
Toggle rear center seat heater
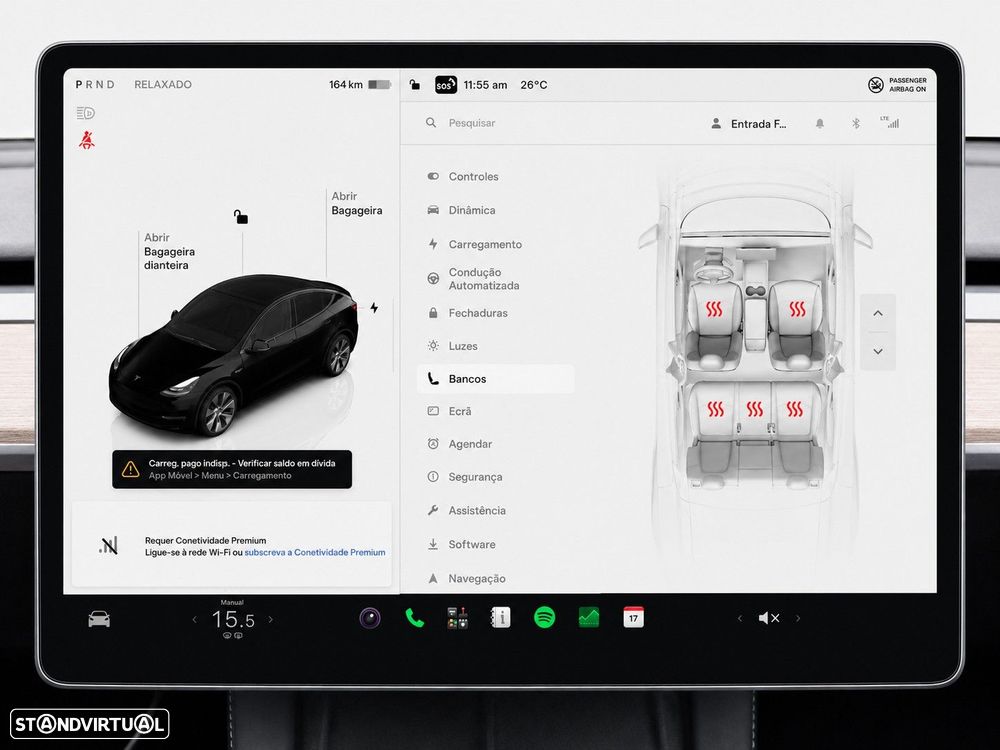click(754, 409)
